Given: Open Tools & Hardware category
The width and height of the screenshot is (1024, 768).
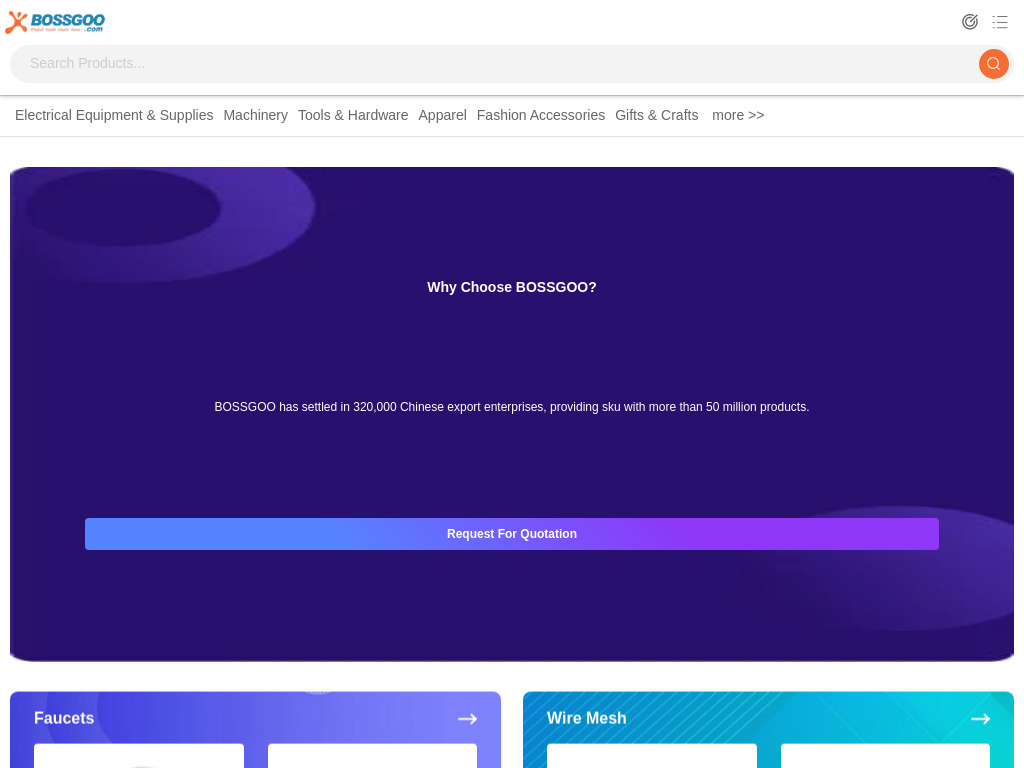Looking at the screenshot, I should click(x=353, y=115).
